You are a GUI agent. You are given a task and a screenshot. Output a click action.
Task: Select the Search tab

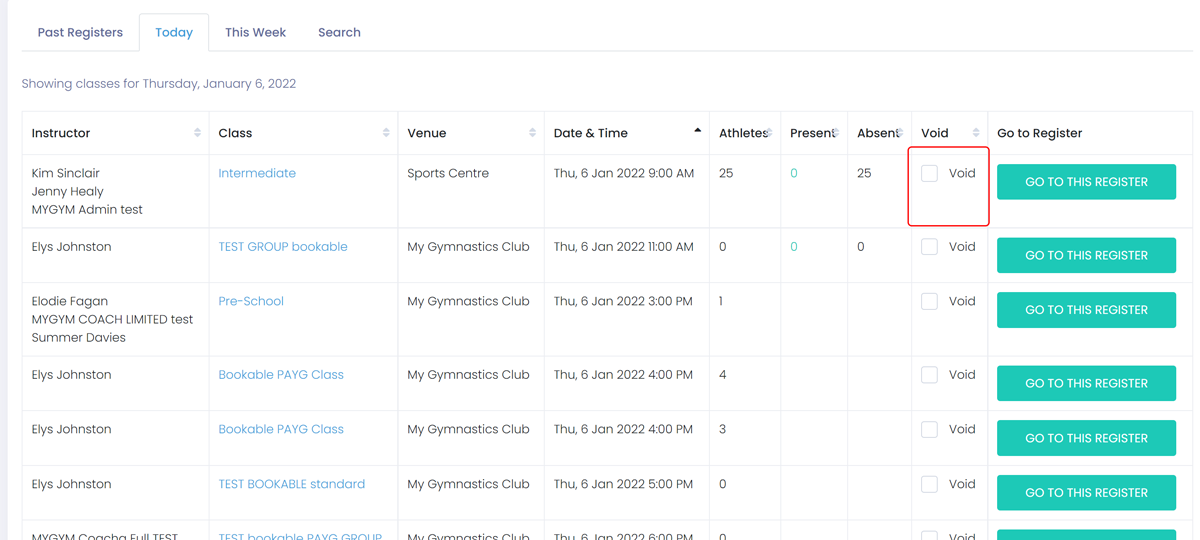coord(339,33)
